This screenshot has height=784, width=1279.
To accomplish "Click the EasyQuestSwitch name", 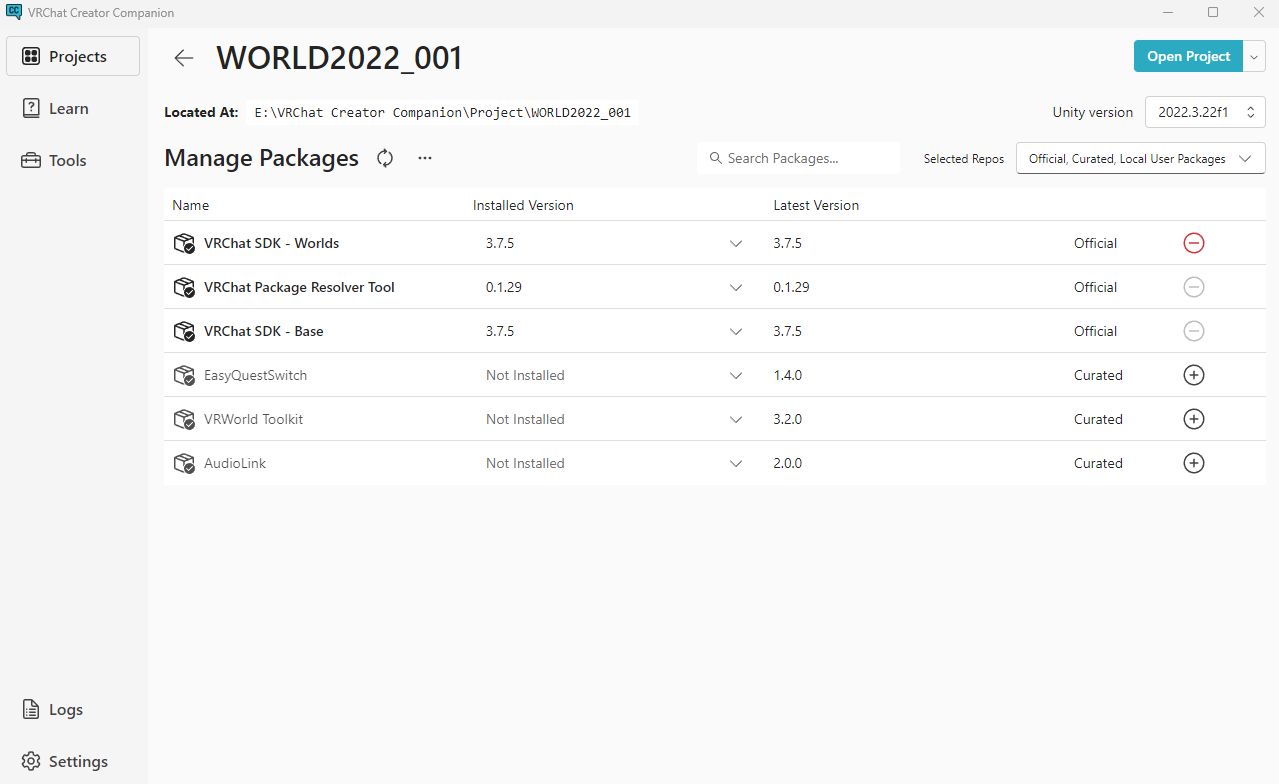I will point(255,375).
